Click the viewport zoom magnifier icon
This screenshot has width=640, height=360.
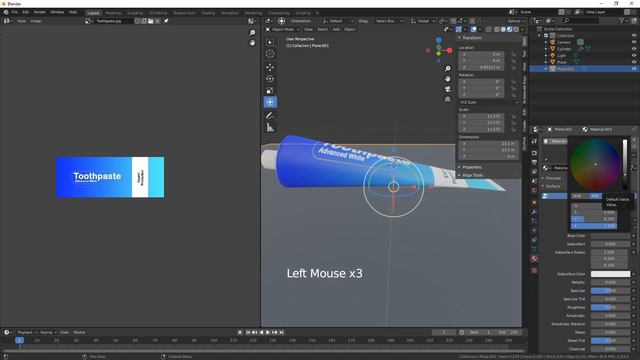click(448, 69)
